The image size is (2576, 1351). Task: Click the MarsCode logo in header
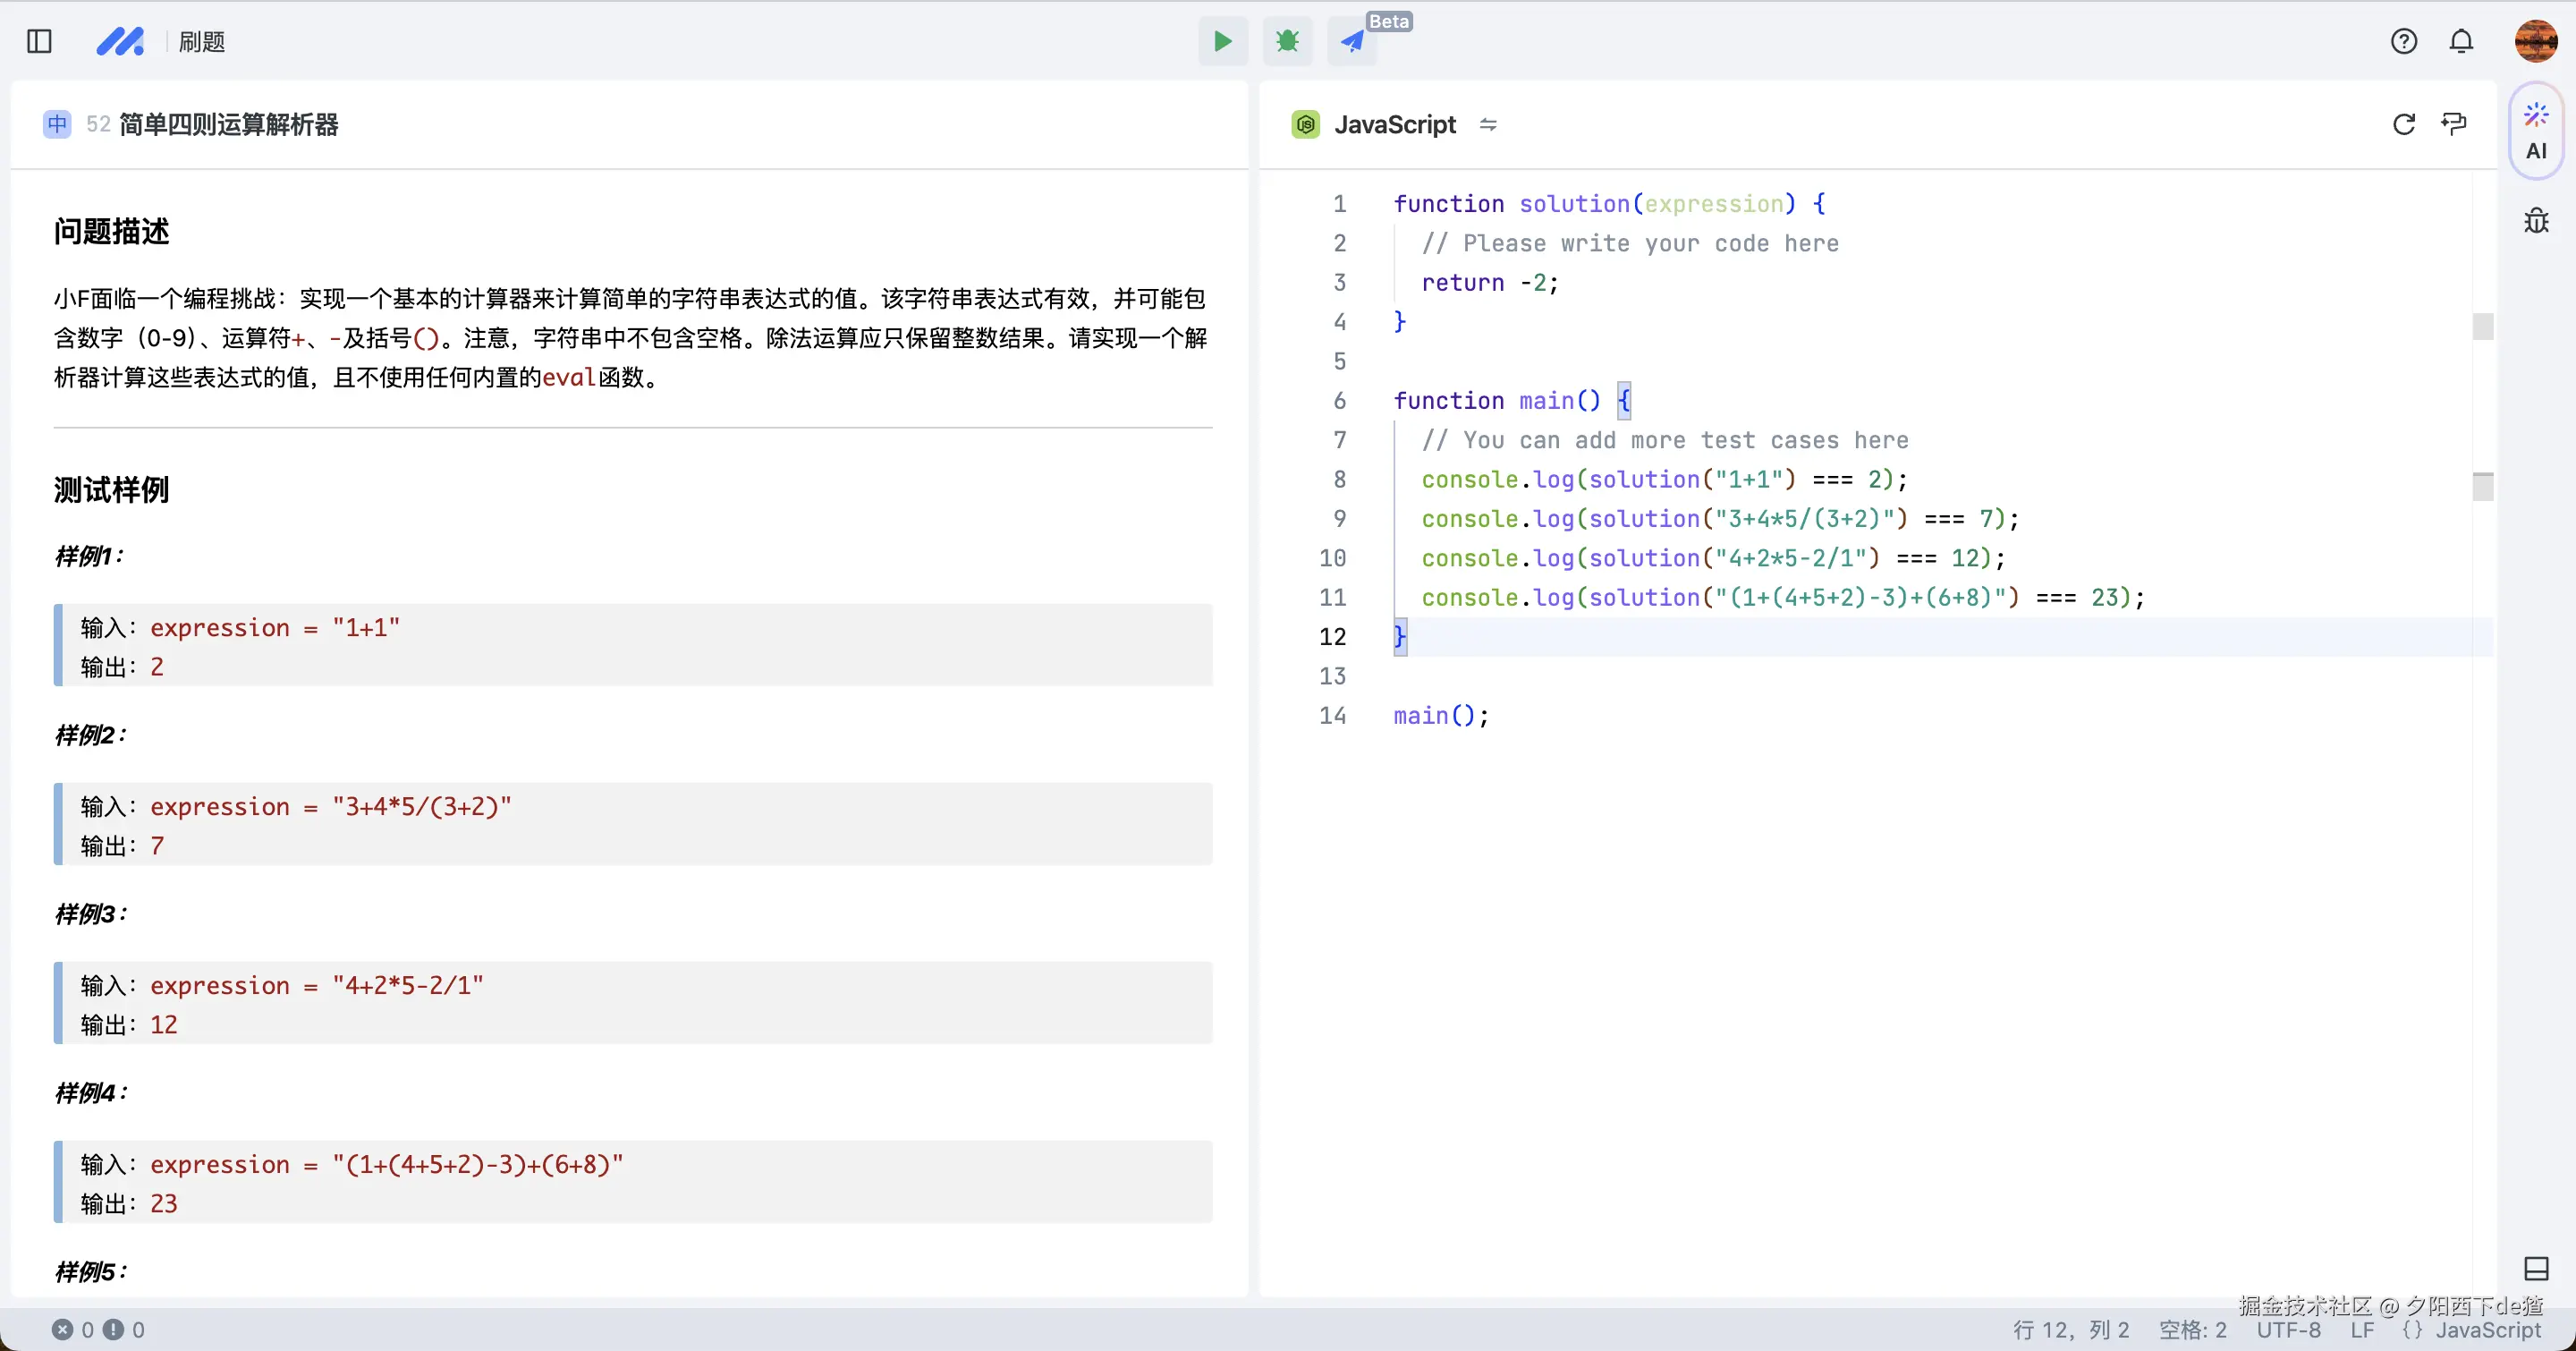pyautogui.click(x=120, y=41)
